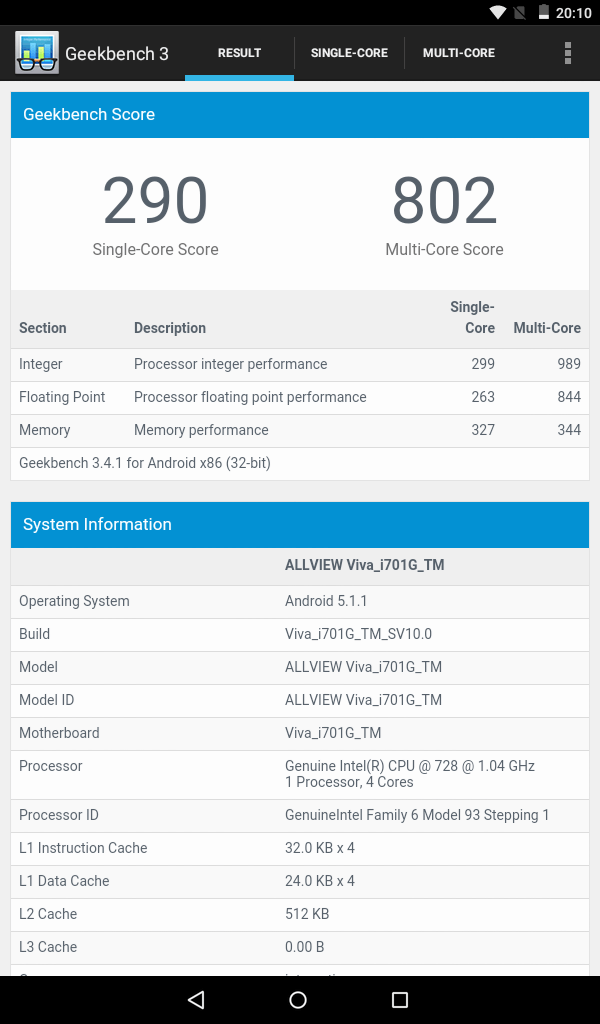Screen dimensions: 600x1024
Task: Tap the 32.0 KB x 4 value
Action: [x=320, y=848]
